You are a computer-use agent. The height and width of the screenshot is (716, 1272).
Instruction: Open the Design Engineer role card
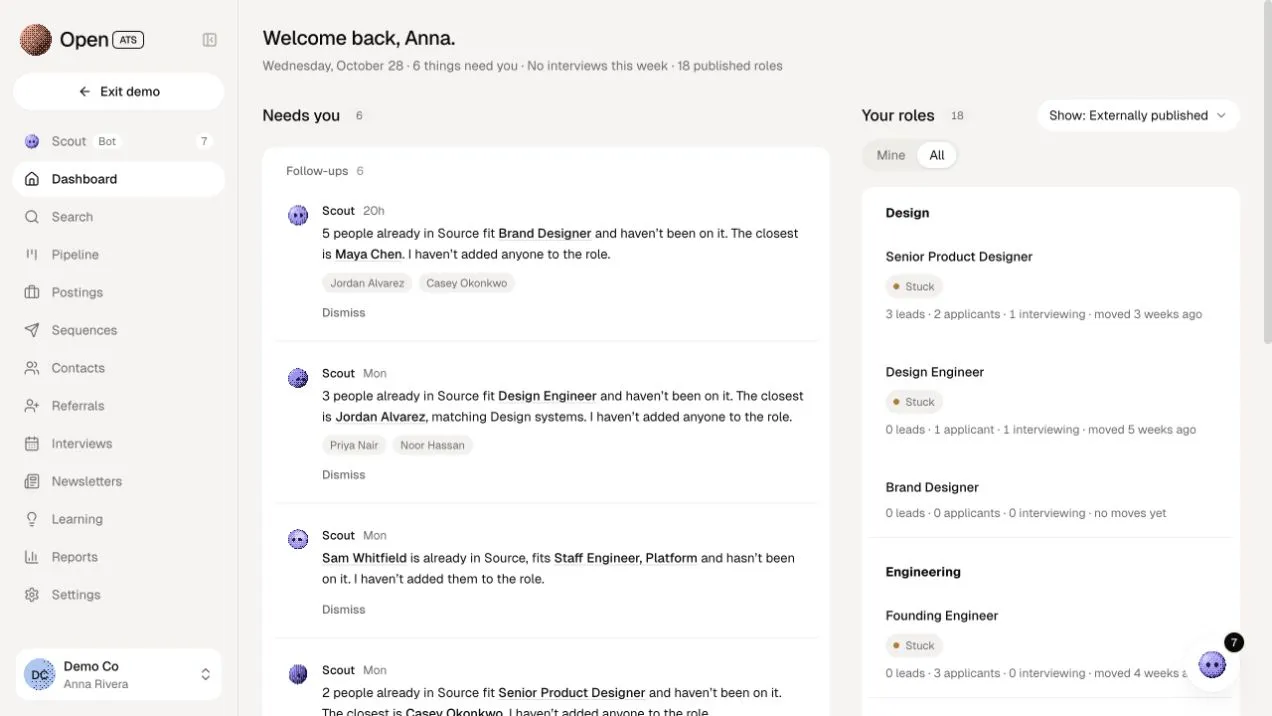1050,400
